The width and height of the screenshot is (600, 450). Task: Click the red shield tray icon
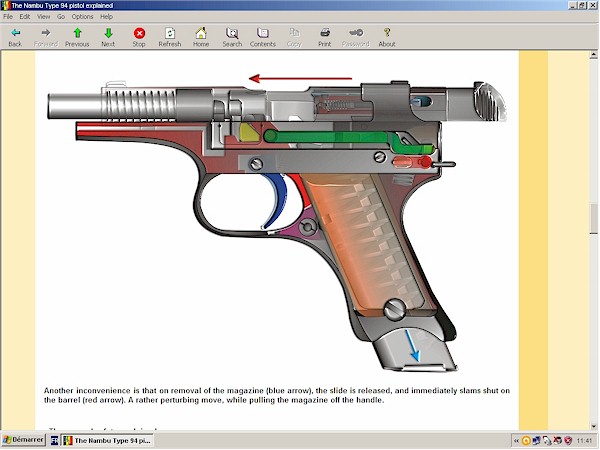coord(568,441)
